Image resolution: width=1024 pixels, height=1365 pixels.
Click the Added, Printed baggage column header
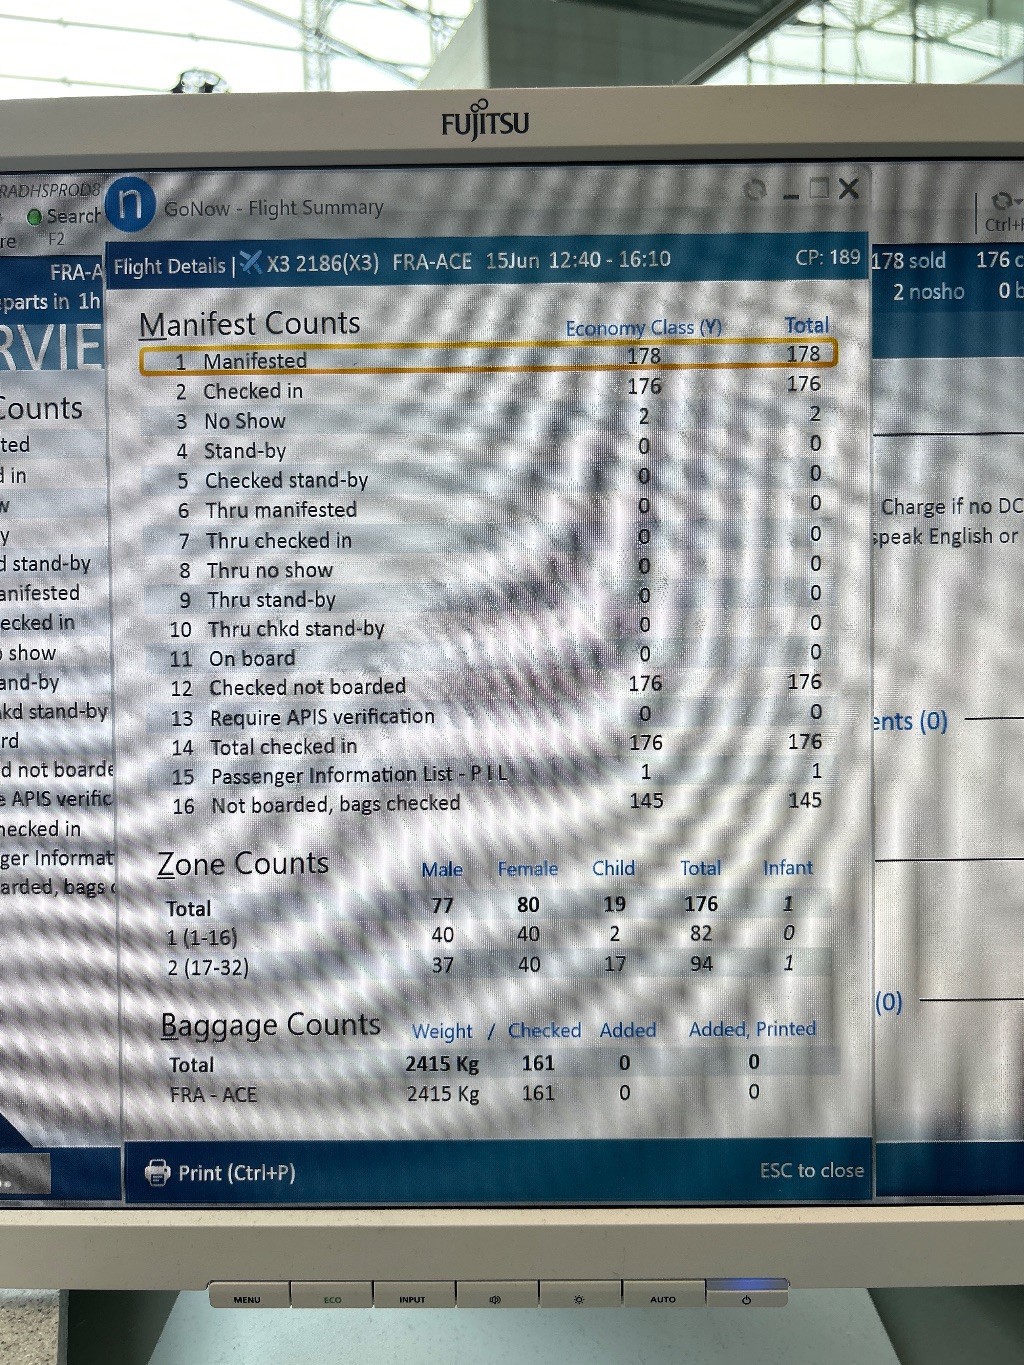pos(752,1029)
